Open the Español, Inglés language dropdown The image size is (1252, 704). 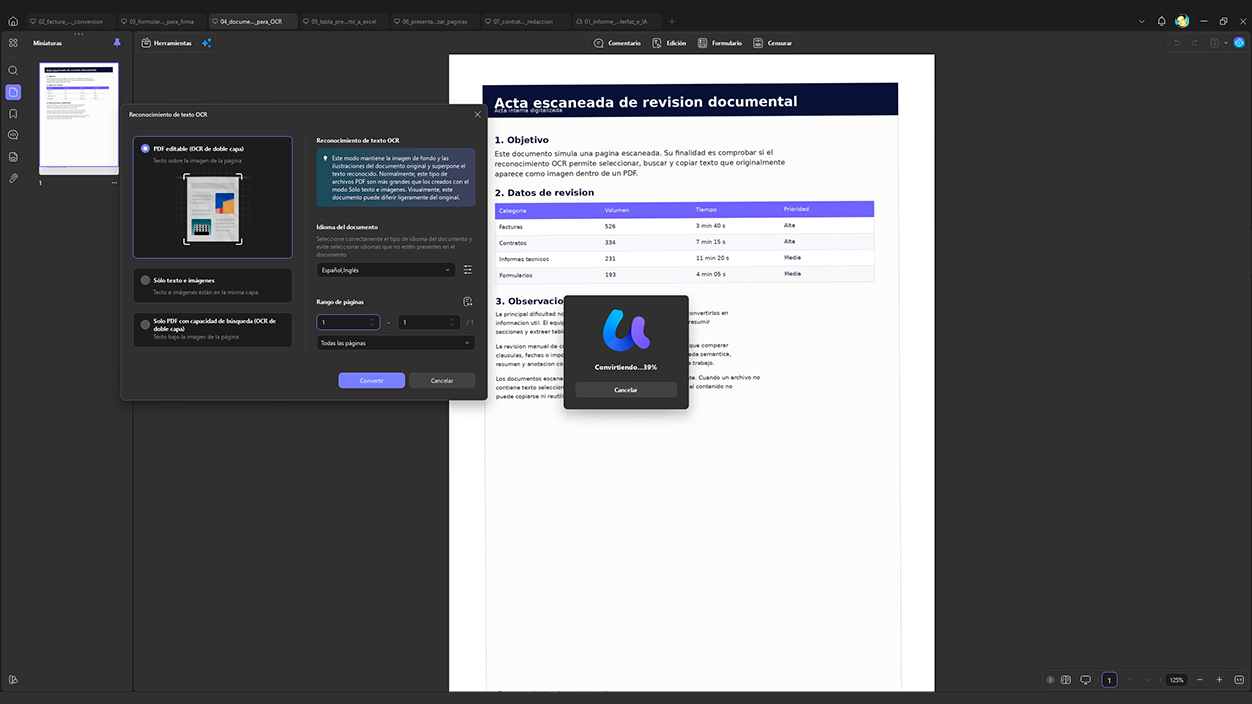coord(386,270)
